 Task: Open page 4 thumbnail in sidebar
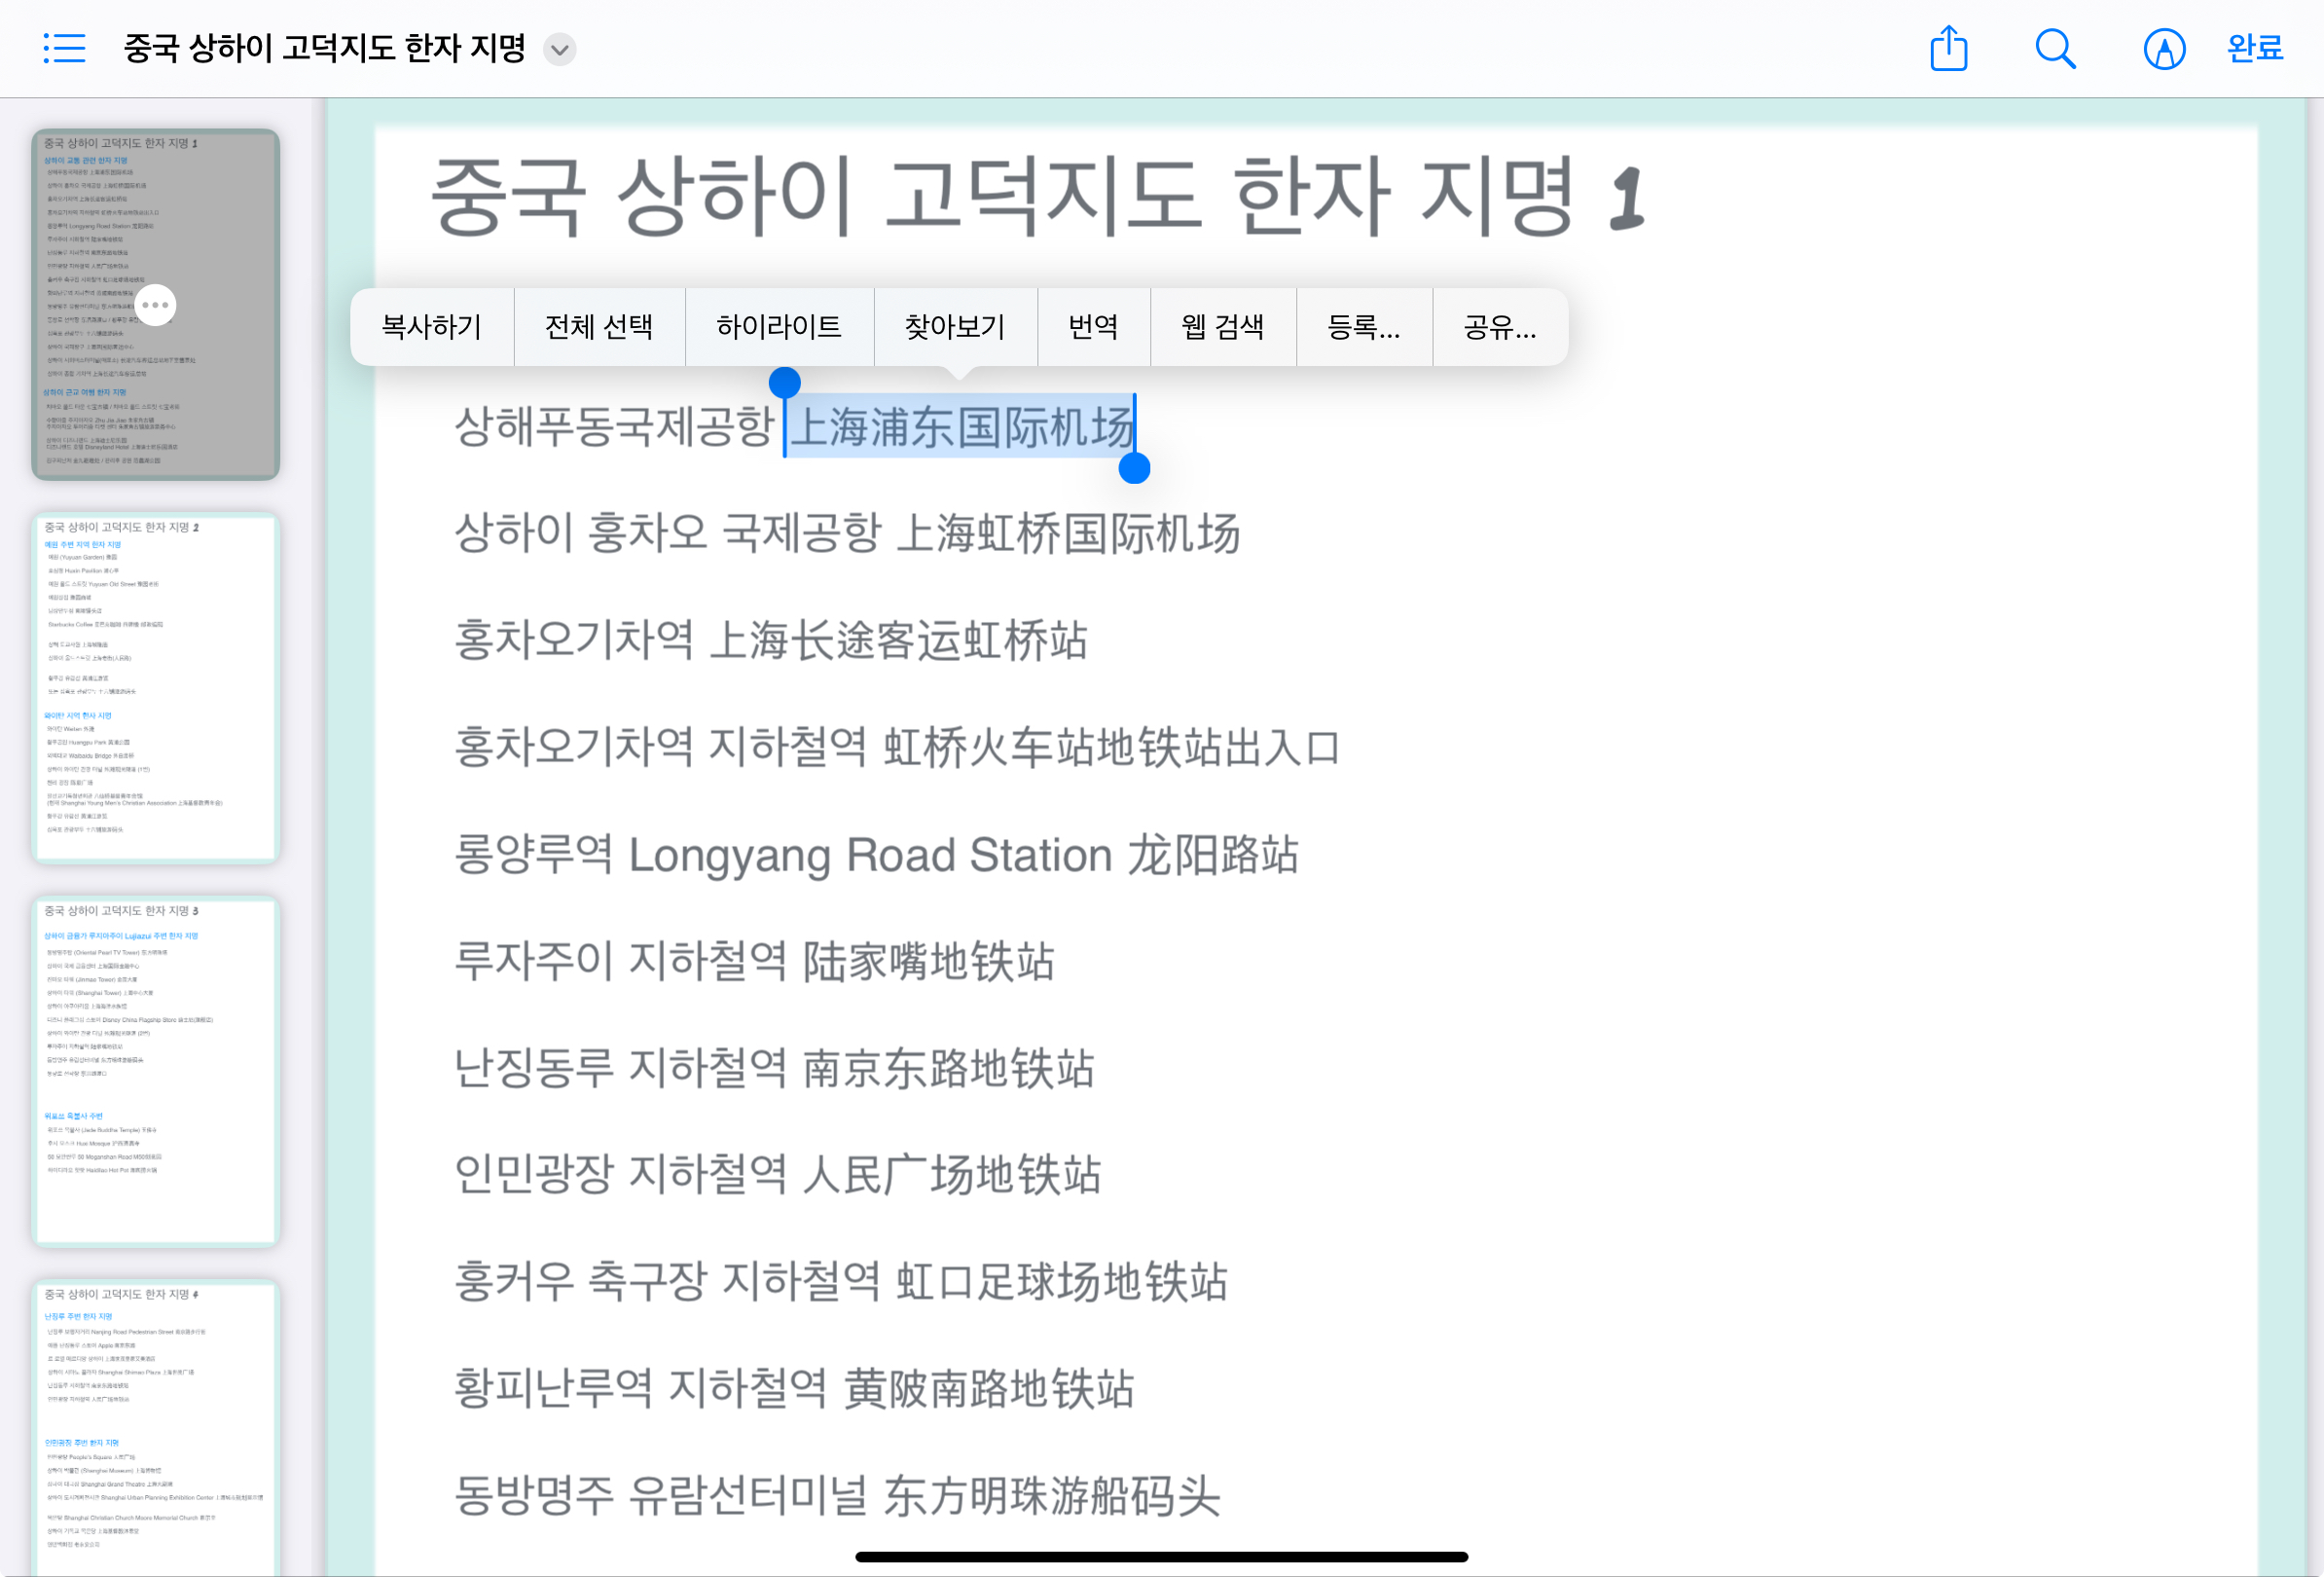tap(155, 1430)
